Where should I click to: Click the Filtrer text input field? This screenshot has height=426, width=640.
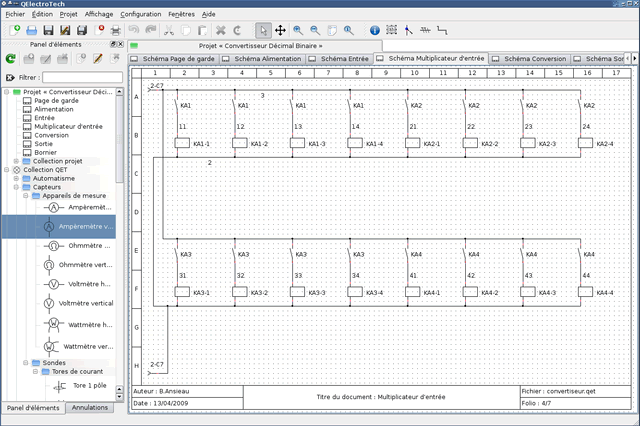(x=82, y=77)
